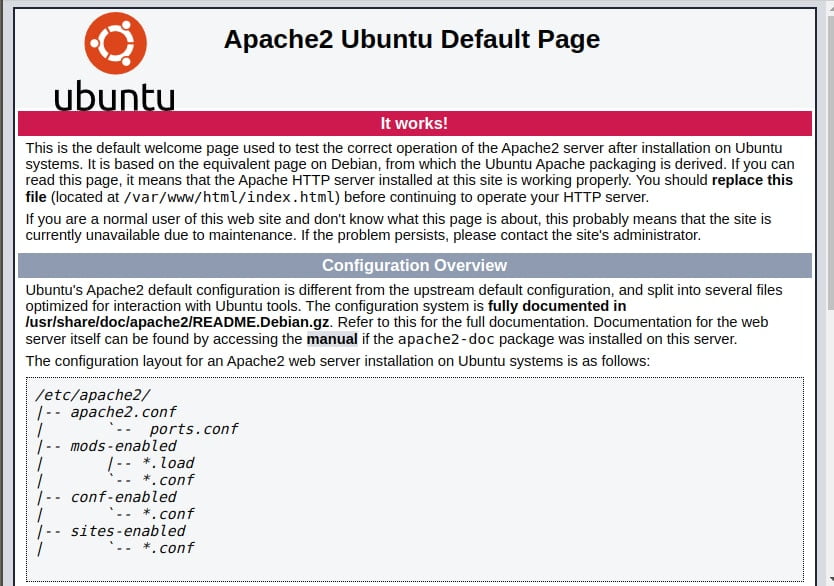The height and width of the screenshot is (586, 834).
Task: Click the Ubuntu circle-of-friends logo icon
Action: [x=114, y=42]
